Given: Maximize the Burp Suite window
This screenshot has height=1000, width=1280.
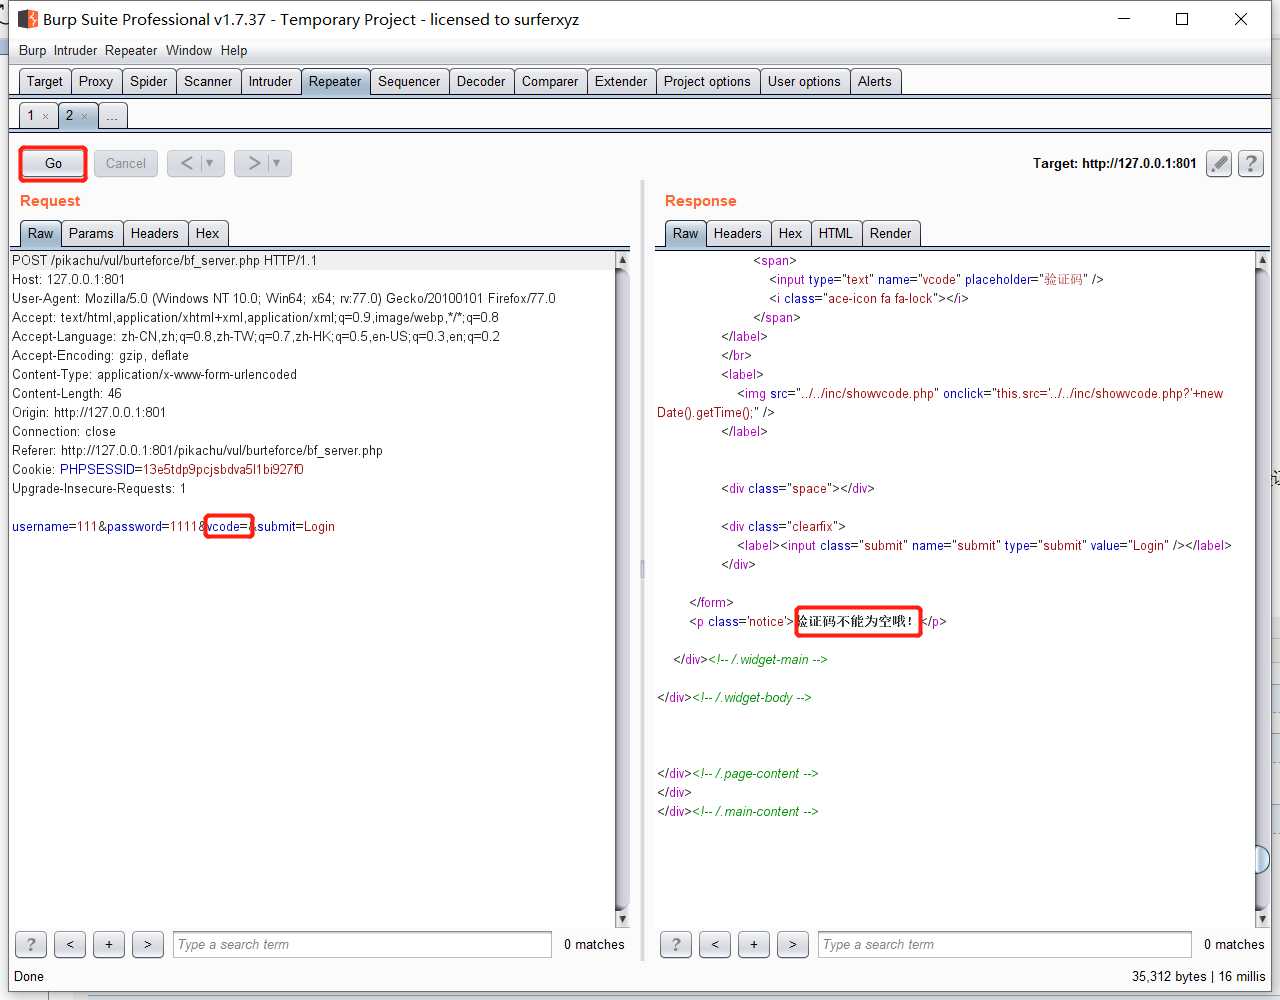Looking at the screenshot, I should pos(1182,19).
